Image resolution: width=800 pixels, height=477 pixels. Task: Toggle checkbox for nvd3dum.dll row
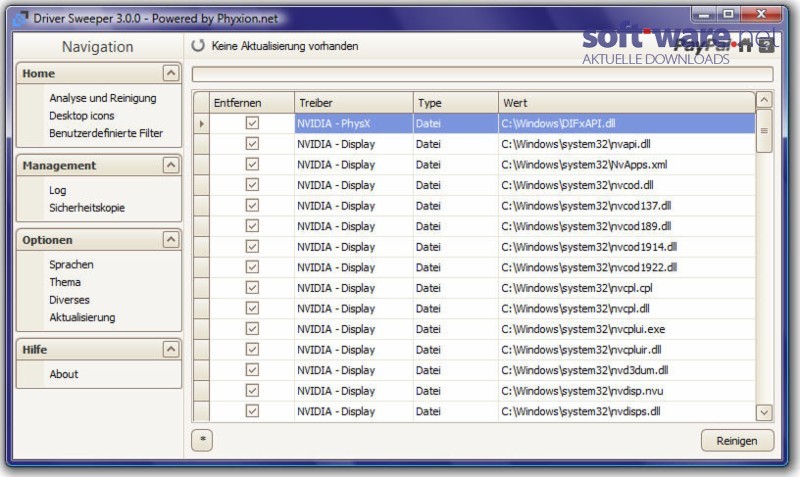tap(252, 369)
